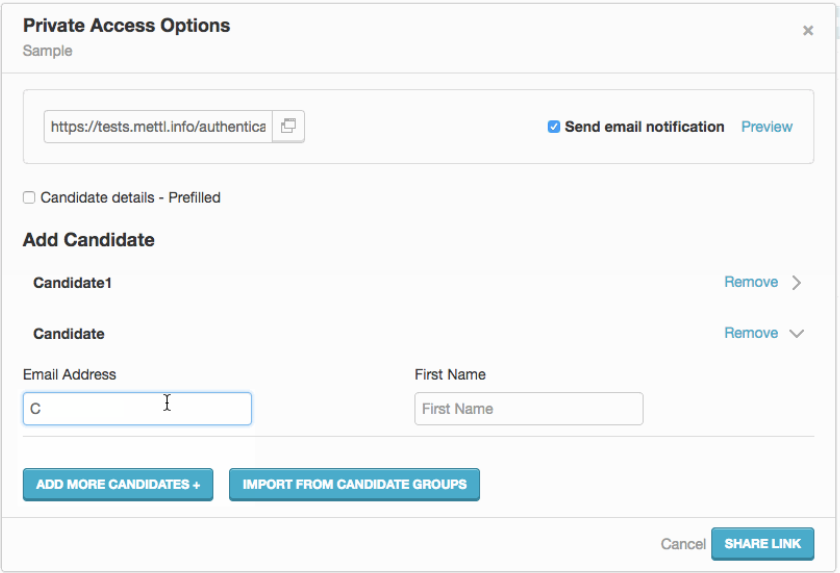Click the Candidate row heading
This screenshot has width=840, height=573.
(x=69, y=334)
